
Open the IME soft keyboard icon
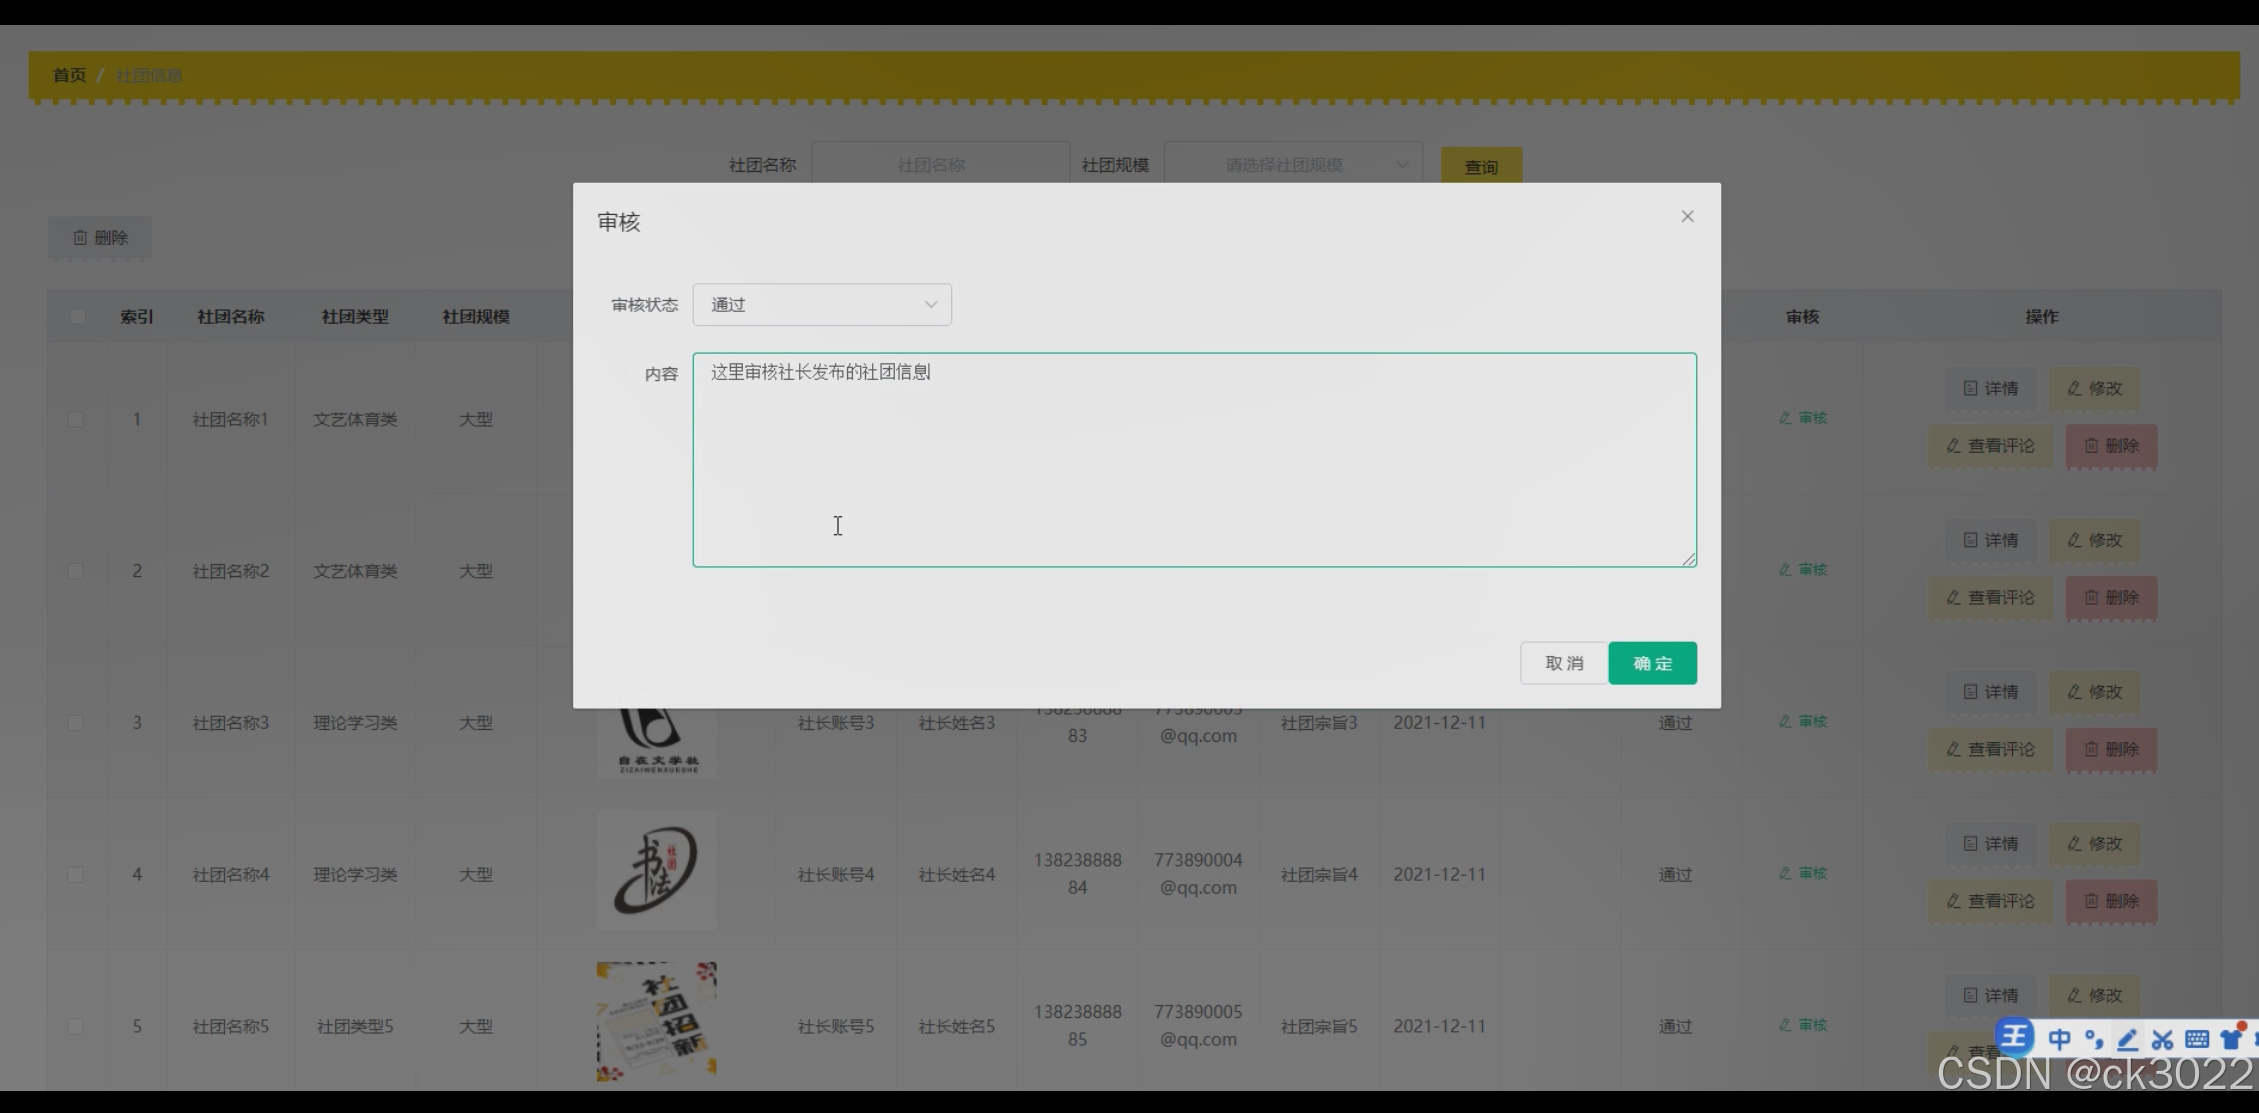(x=2197, y=1040)
